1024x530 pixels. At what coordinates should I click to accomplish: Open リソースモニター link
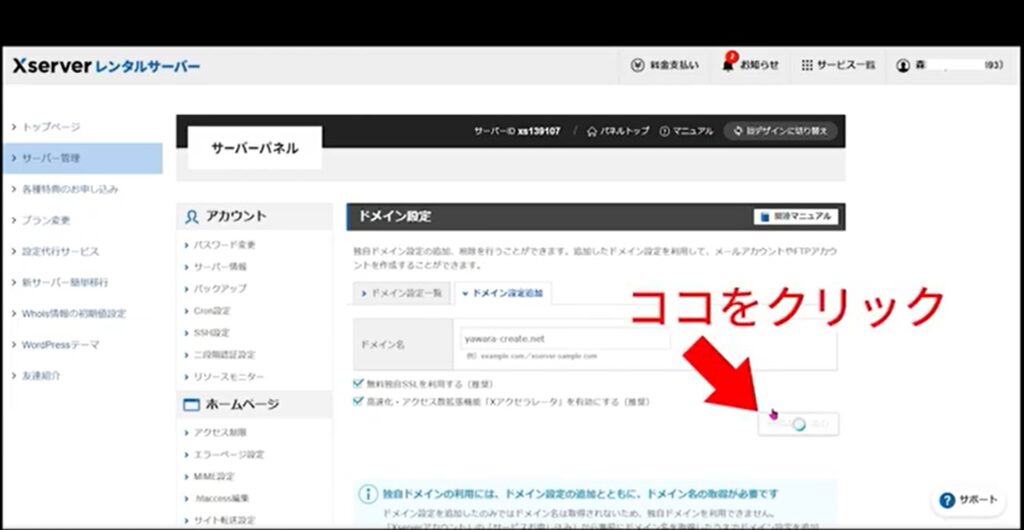point(229,377)
